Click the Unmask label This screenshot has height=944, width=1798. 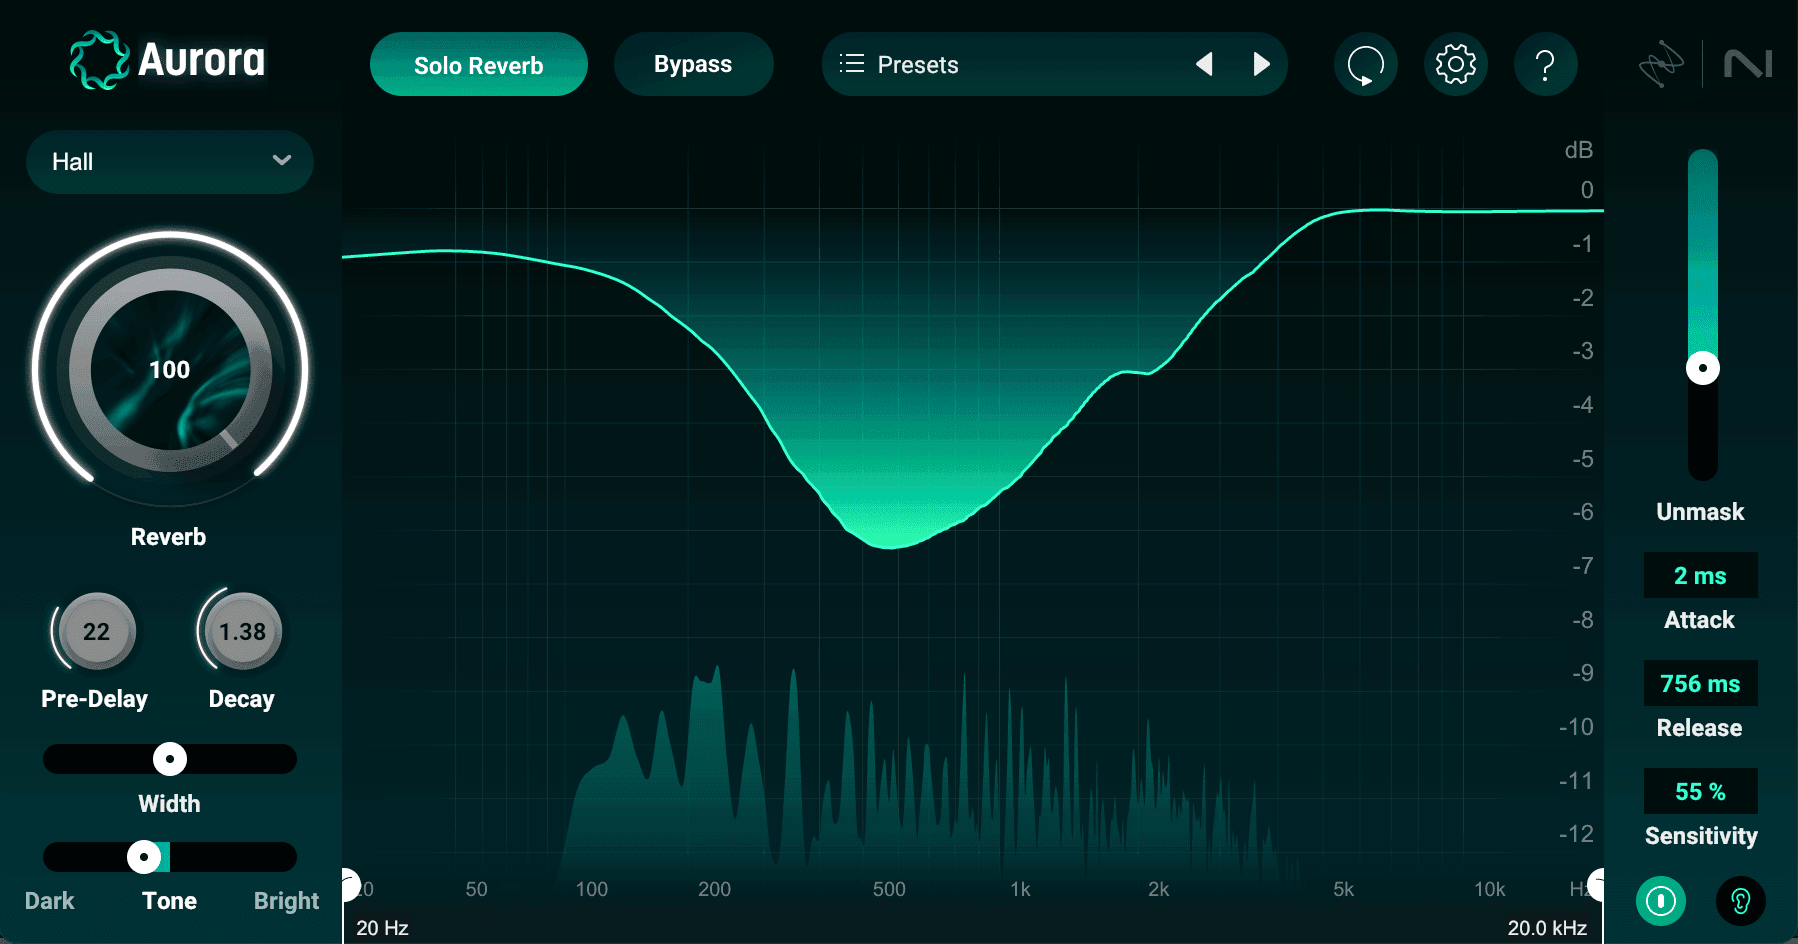[1700, 512]
